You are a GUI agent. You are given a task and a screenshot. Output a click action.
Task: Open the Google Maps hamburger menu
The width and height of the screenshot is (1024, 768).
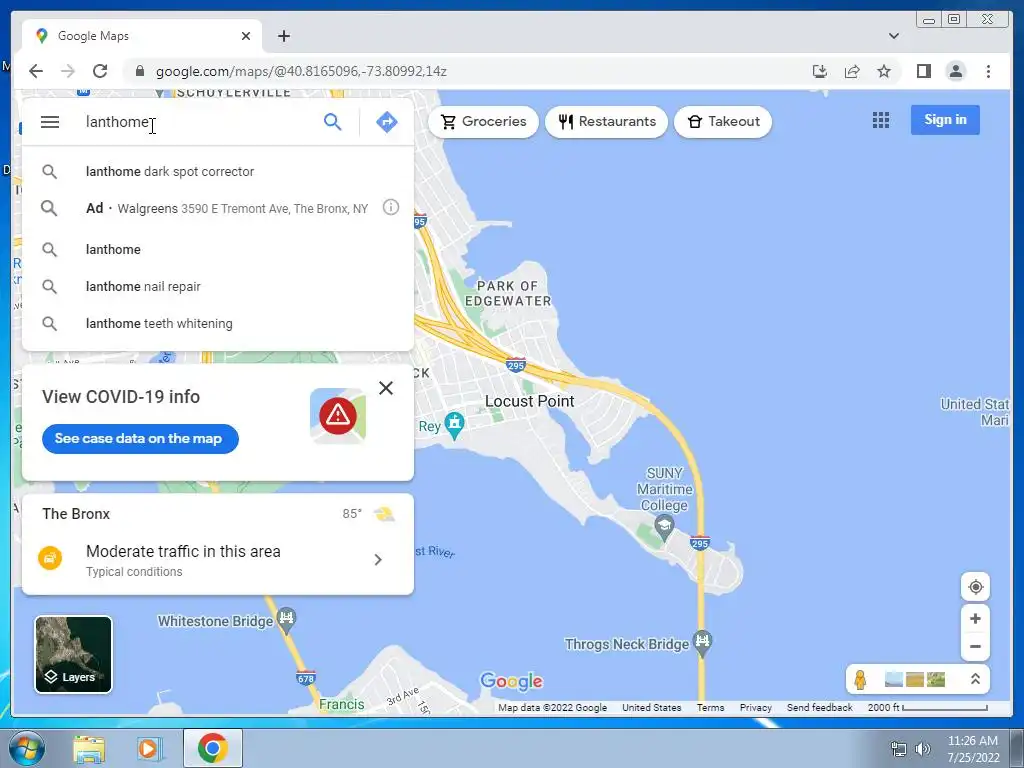coord(50,121)
